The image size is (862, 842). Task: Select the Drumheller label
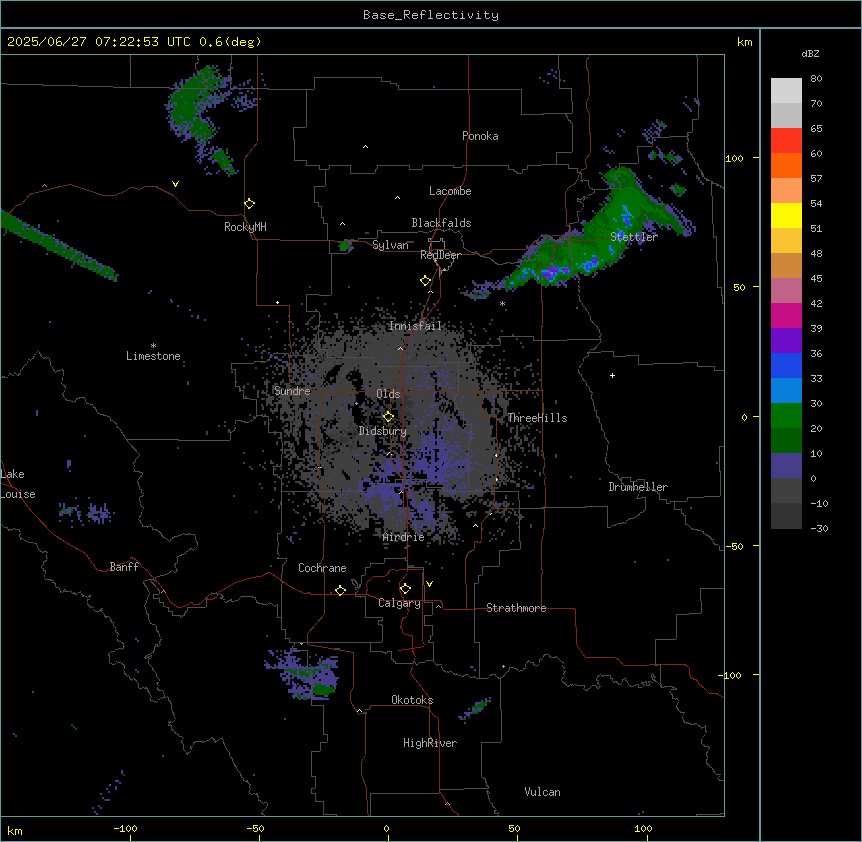(638, 487)
